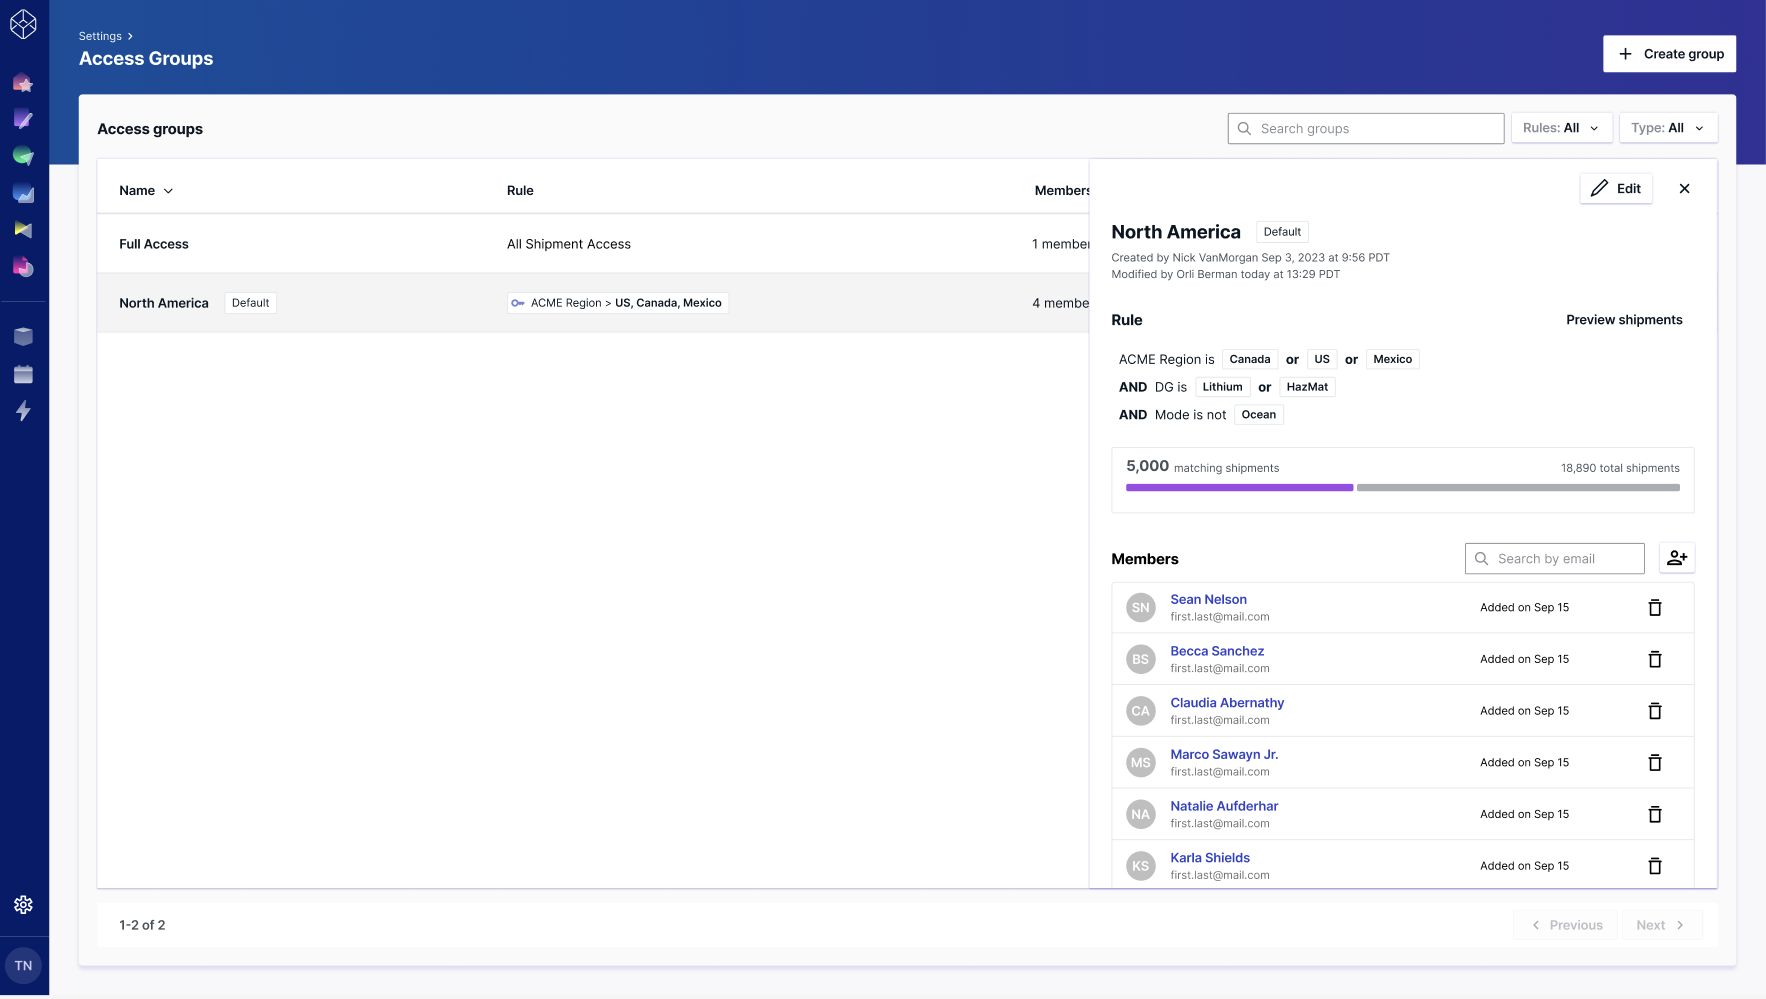Click the Canada rule tag
Image resolution: width=1766 pixels, height=999 pixels.
click(1250, 359)
